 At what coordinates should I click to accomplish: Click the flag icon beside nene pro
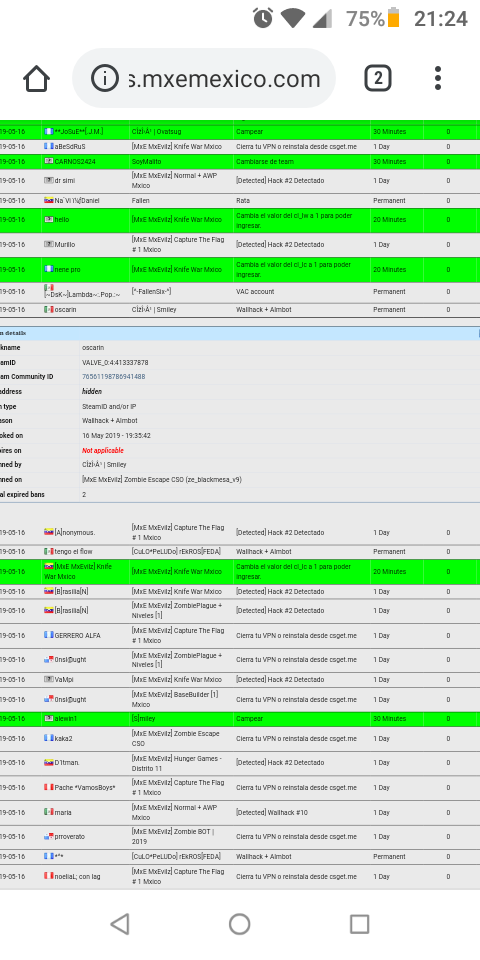[x=49, y=269]
